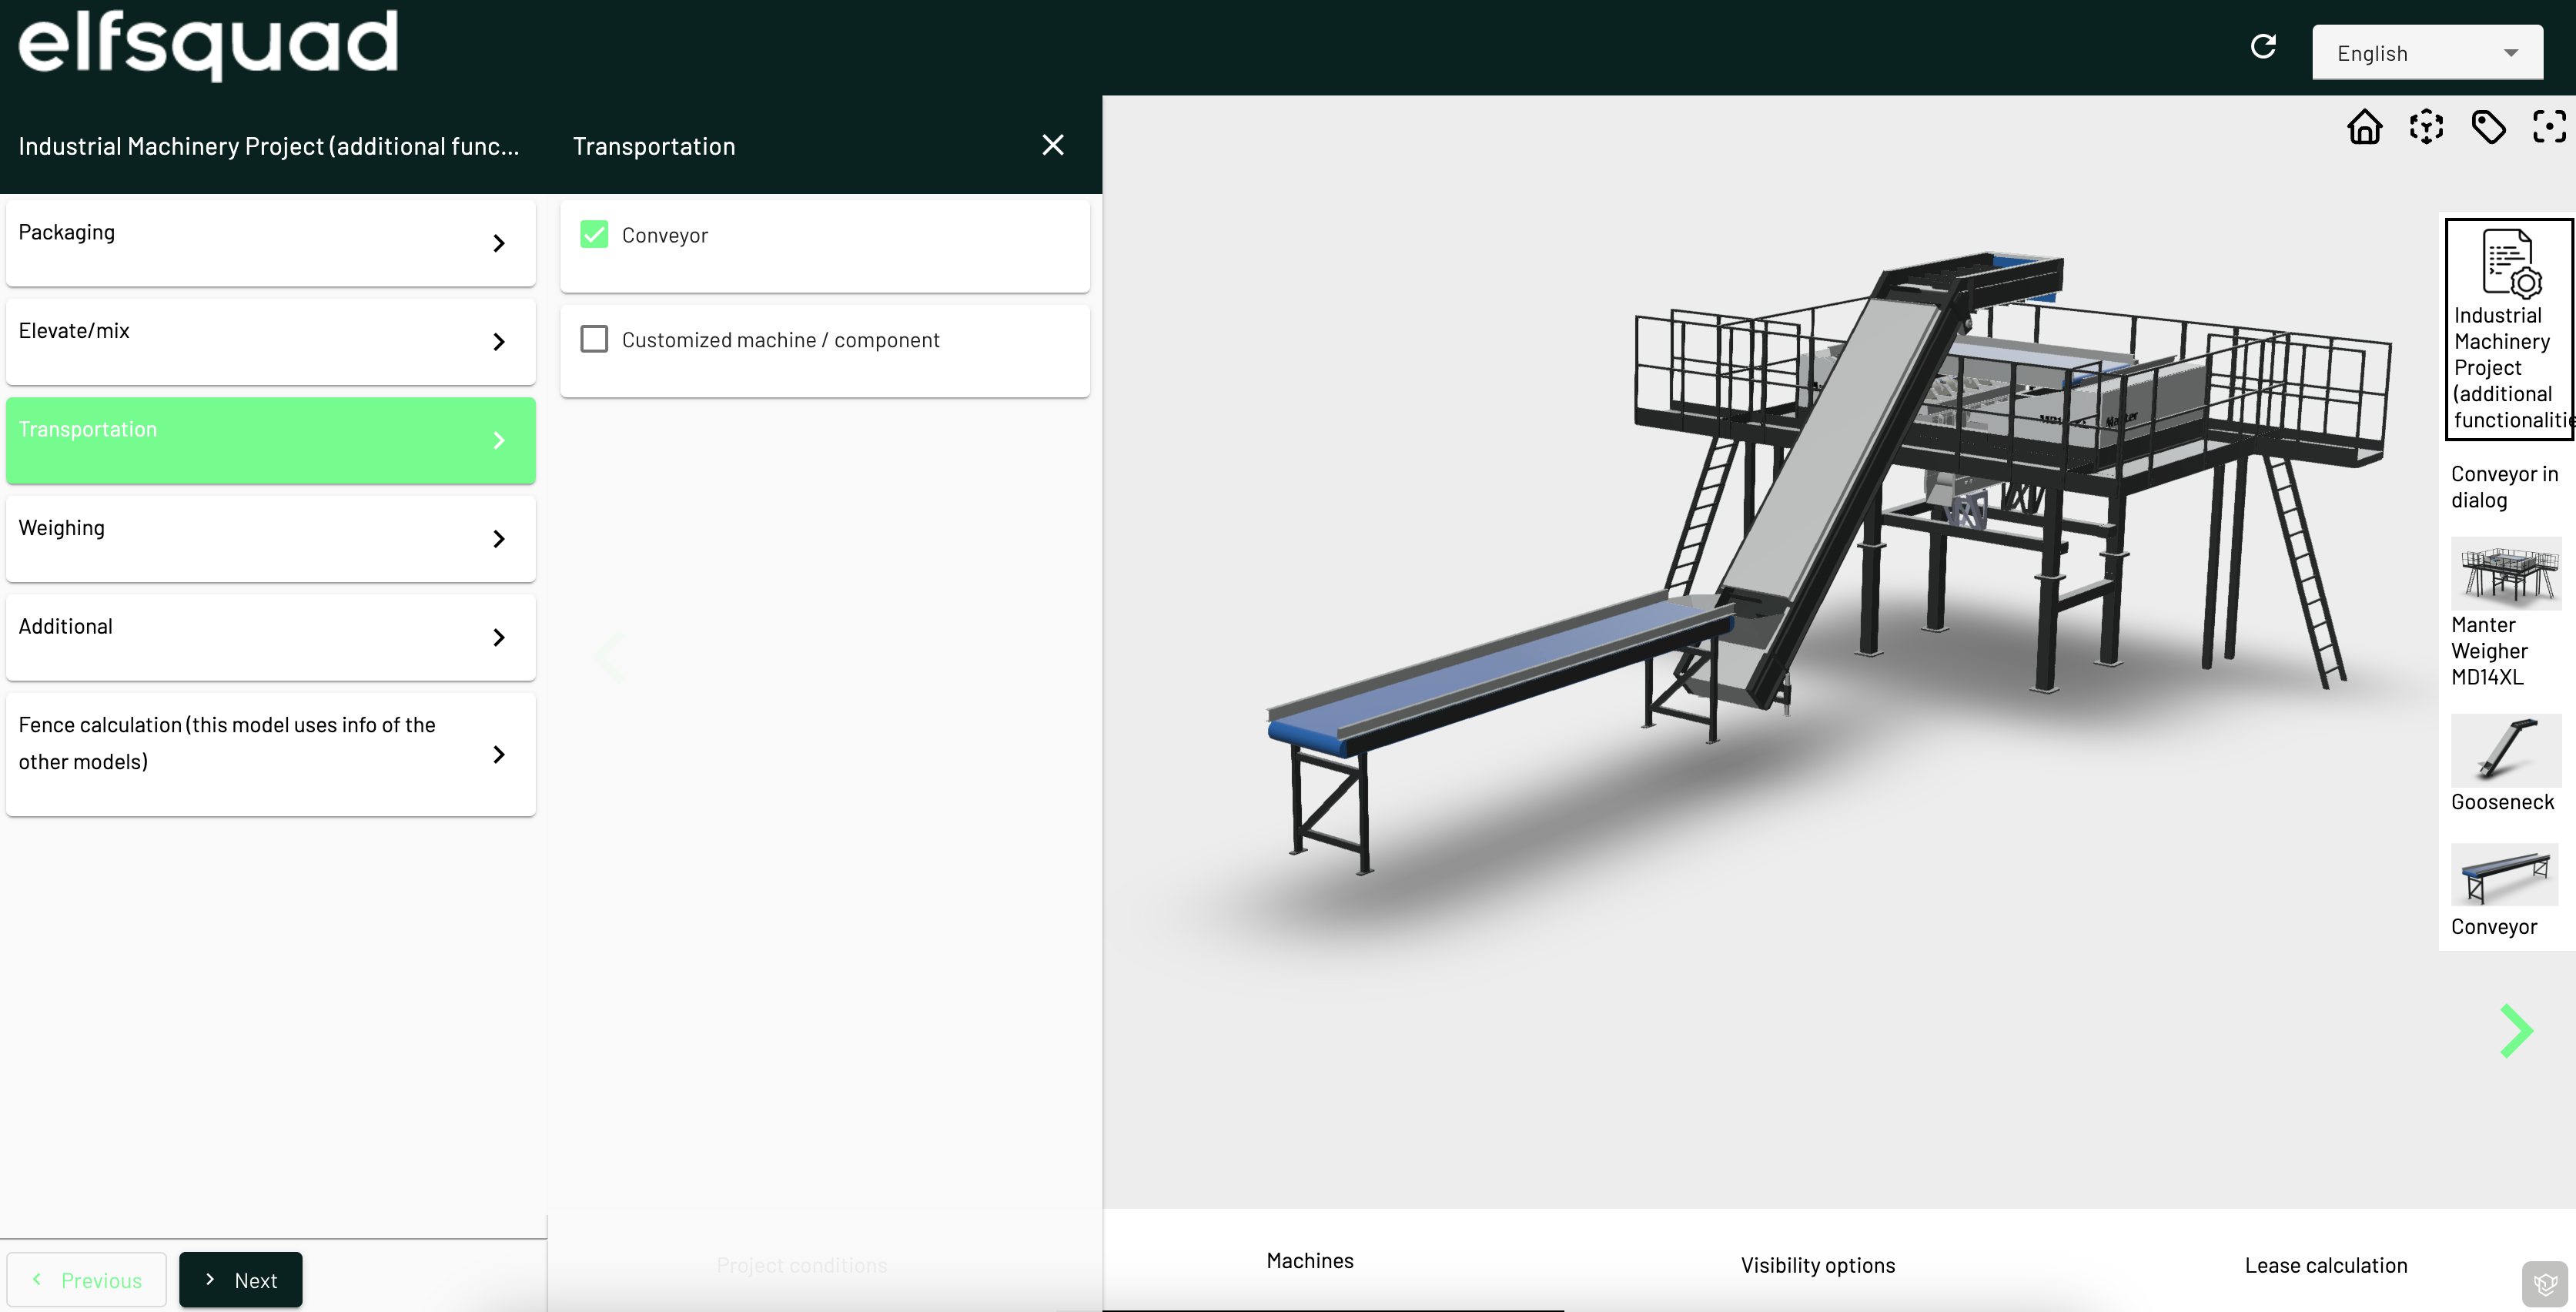The height and width of the screenshot is (1312, 2576).
Task: Click the Previous button
Action: tap(87, 1280)
